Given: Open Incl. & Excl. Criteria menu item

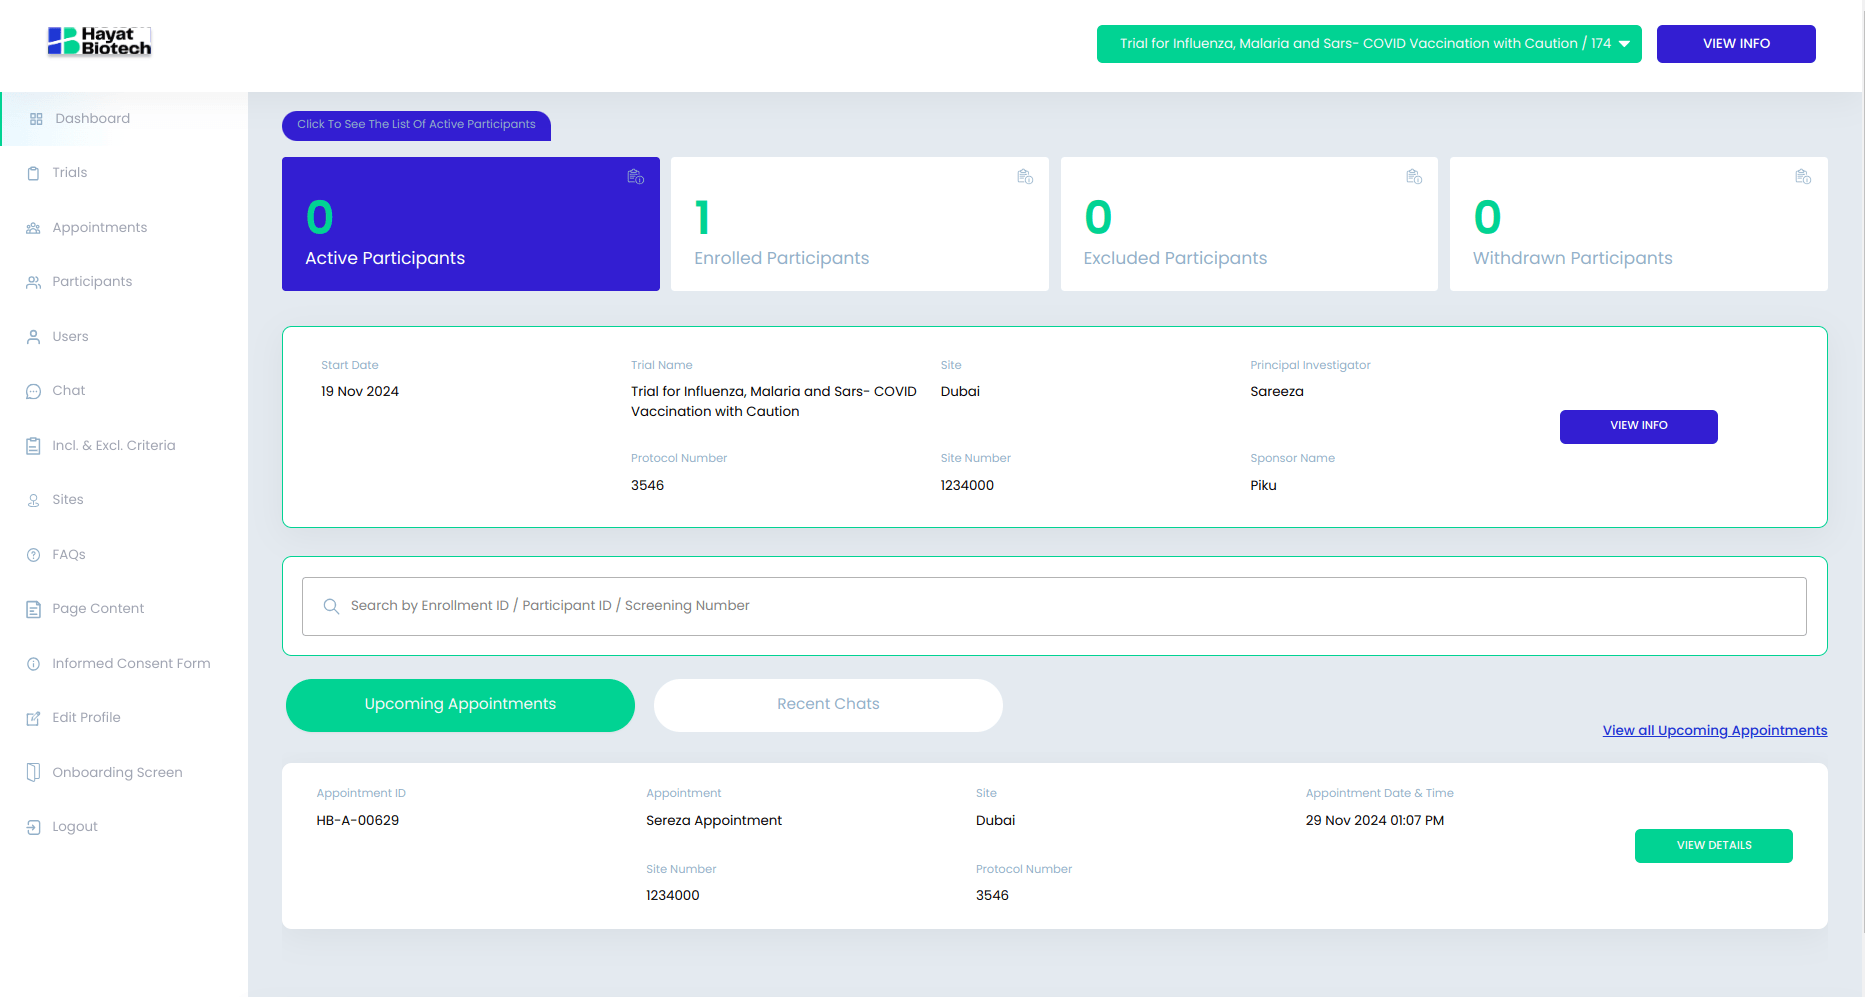Looking at the screenshot, I should tap(113, 446).
